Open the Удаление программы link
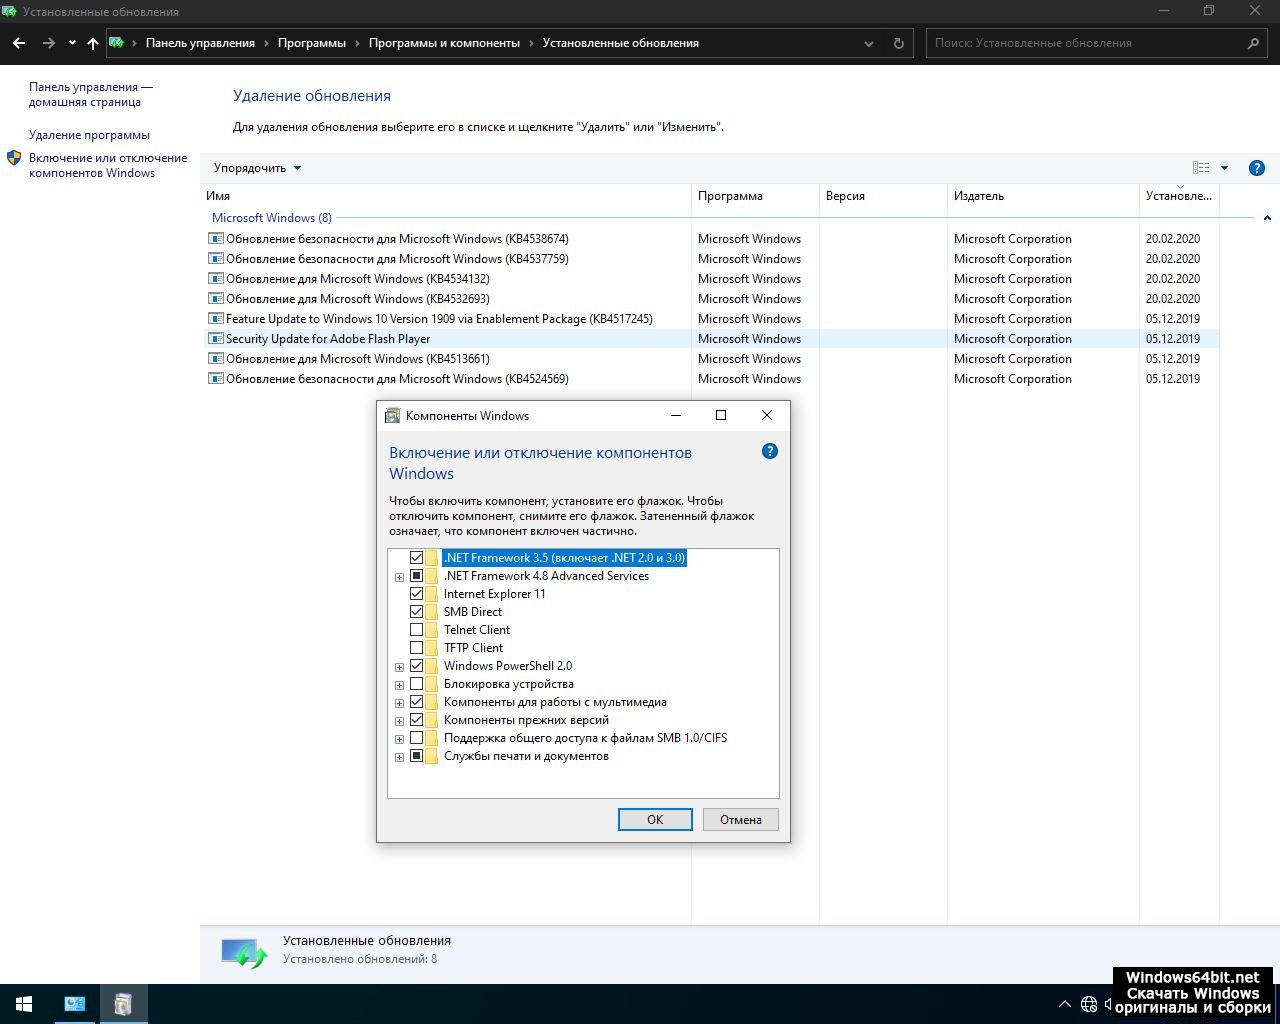Viewport: 1280px width, 1024px height. tap(89, 135)
